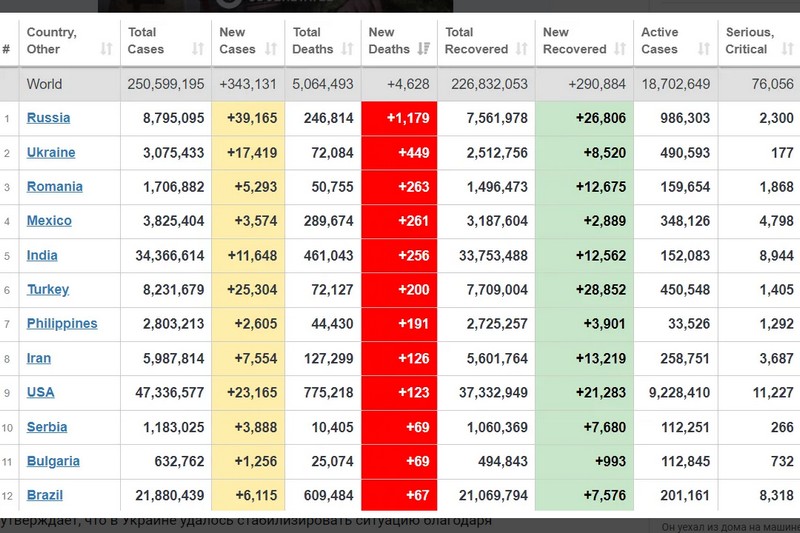
Task: Select the World row label
Action: pos(44,84)
